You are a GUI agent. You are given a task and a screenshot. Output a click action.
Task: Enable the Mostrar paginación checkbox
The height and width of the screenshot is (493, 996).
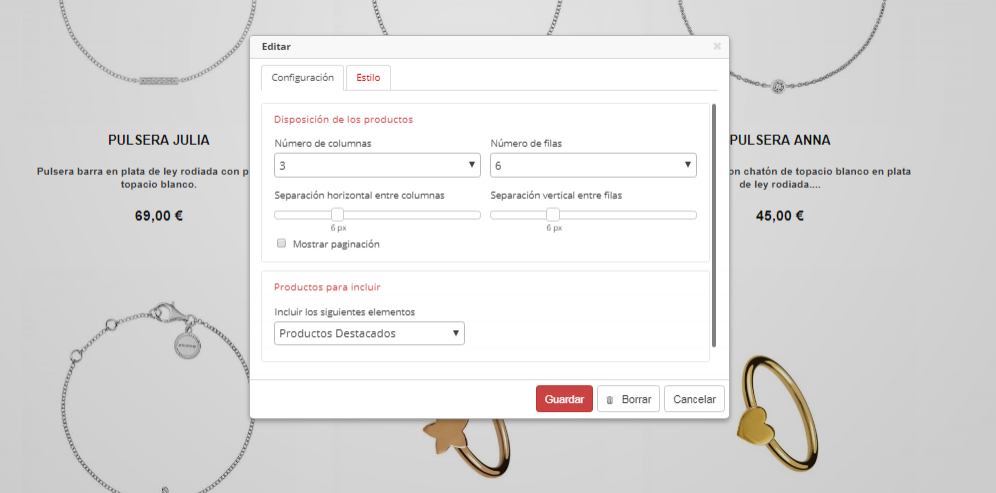pyautogui.click(x=282, y=243)
